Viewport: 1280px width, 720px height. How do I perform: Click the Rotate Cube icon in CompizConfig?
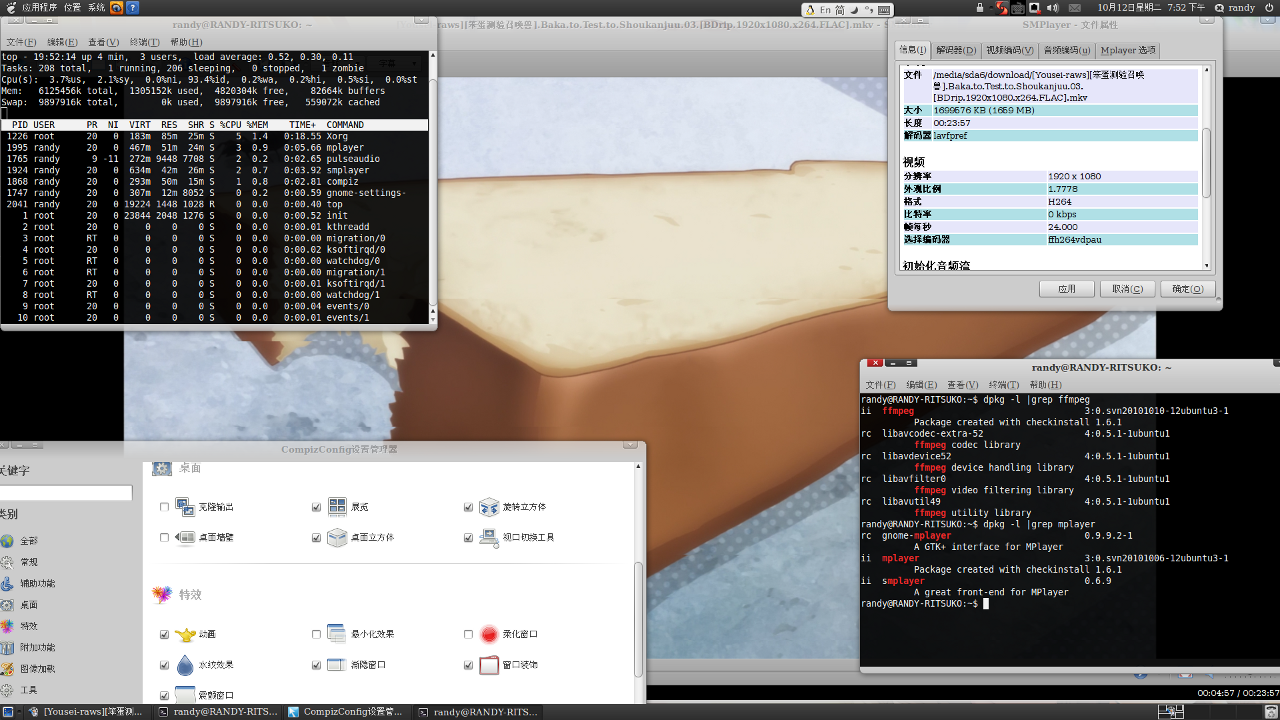coord(489,507)
